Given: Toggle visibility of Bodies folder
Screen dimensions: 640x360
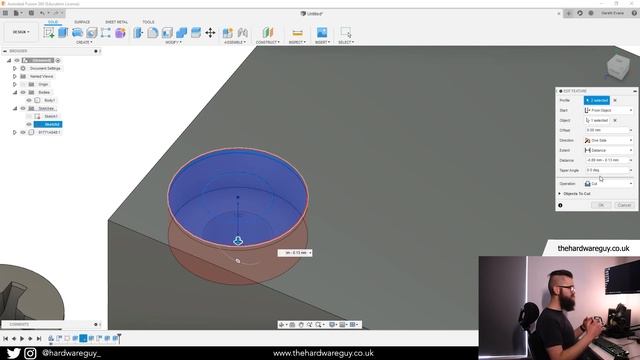Looking at the screenshot, I should [23, 92].
